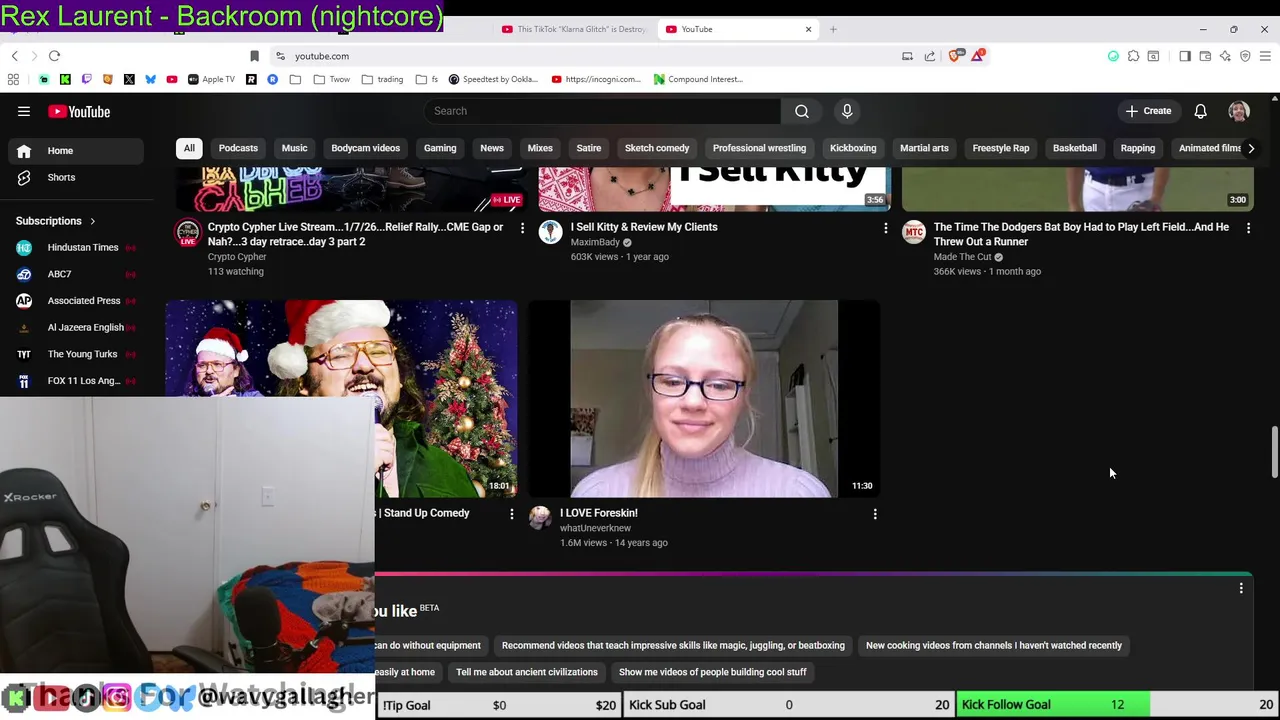Image resolution: width=1280 pixels, height=720 pixels.
Task: Open the YouTube guide hamburger menu
Action: pyautogui.click(x=24, y=111)
